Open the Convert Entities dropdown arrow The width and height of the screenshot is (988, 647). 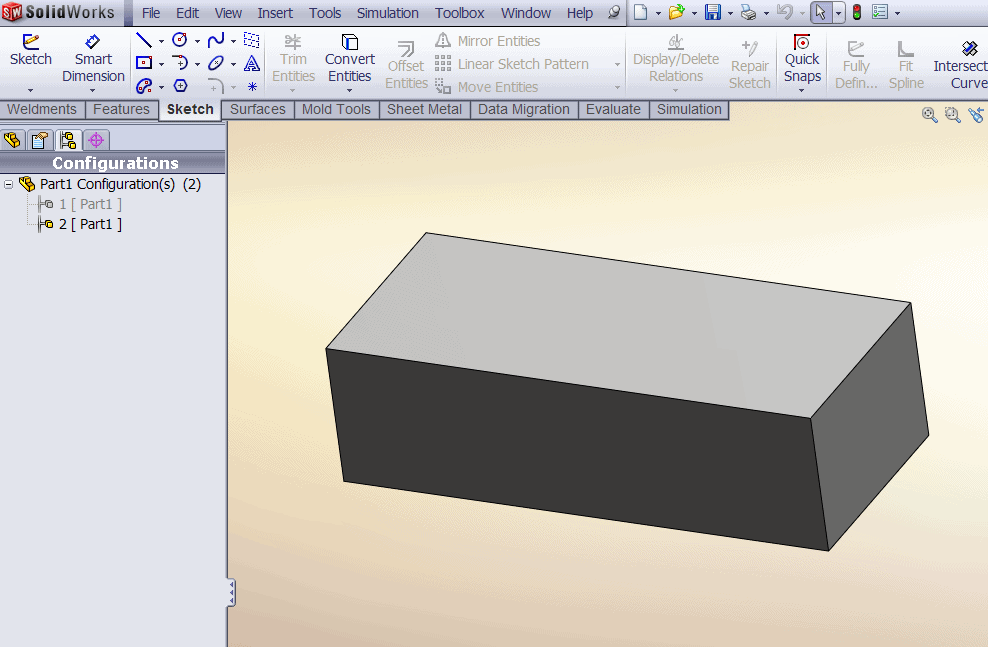tap(350, 91)
